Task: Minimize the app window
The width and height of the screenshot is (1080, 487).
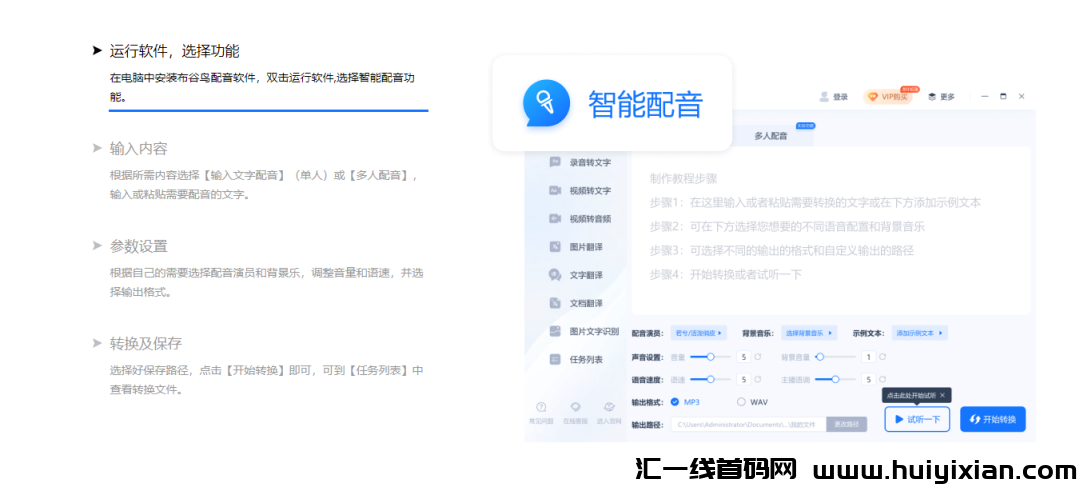Action: (985, 96)
